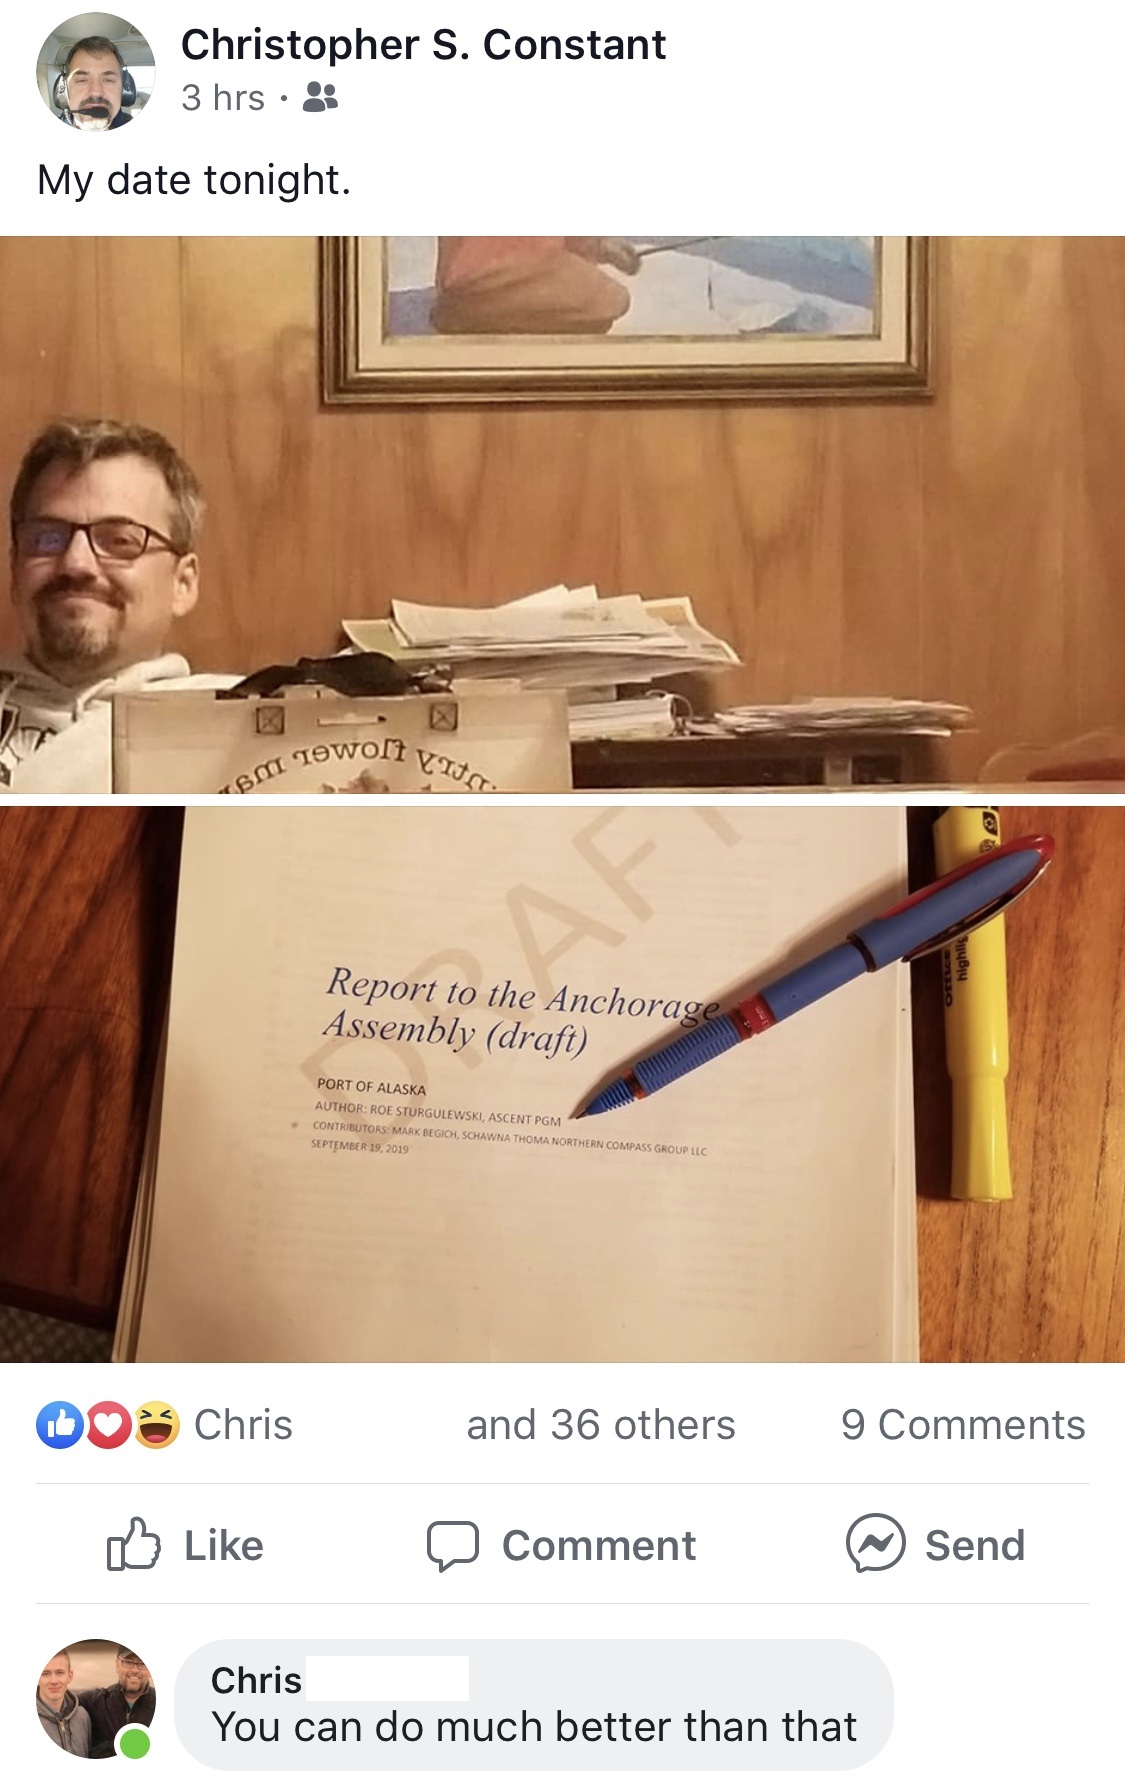Open the commenter Chris's profile photo
This screenshot has height=1777, width=1125.
pos(96,1698)
